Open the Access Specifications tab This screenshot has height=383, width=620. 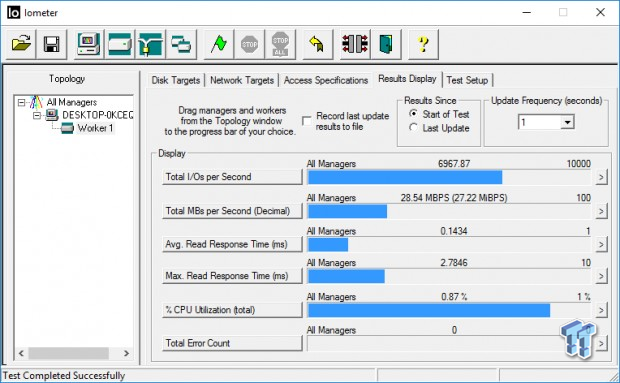pyautogui.click(x=326, y=80)
